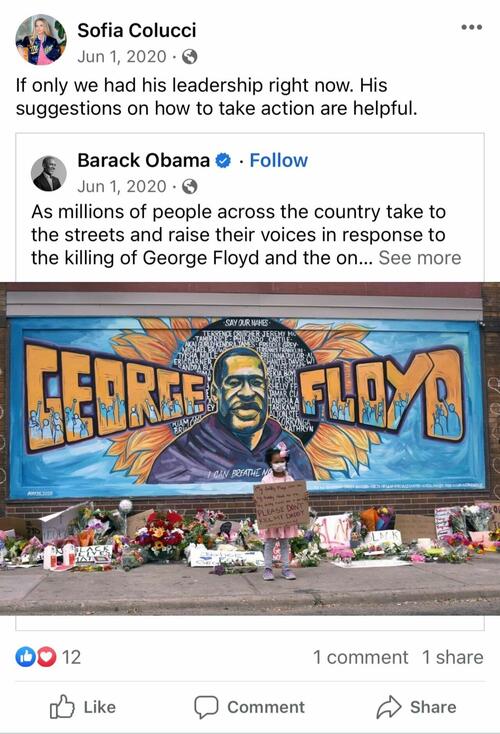The image size is (500, 734).
Task: Open the Barack Obama page name link
Action: (144, 161)
